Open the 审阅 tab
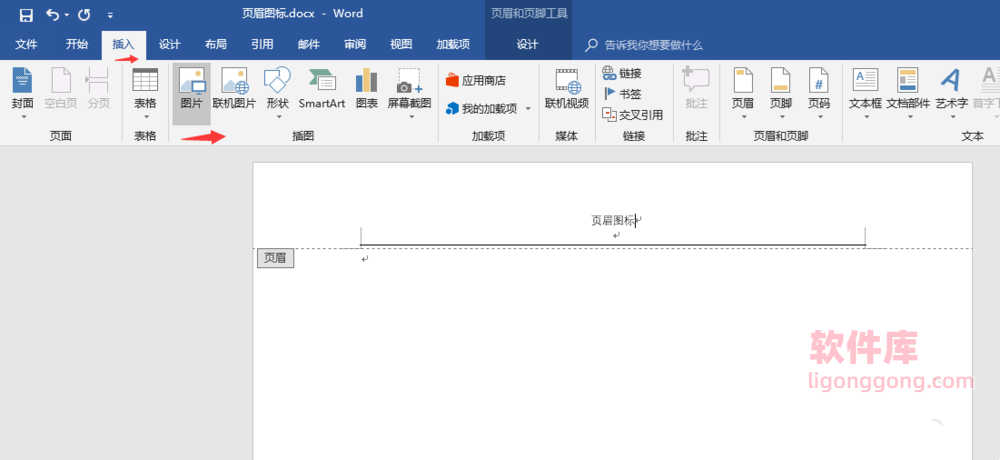1000x460 pixels. (355, 45)
